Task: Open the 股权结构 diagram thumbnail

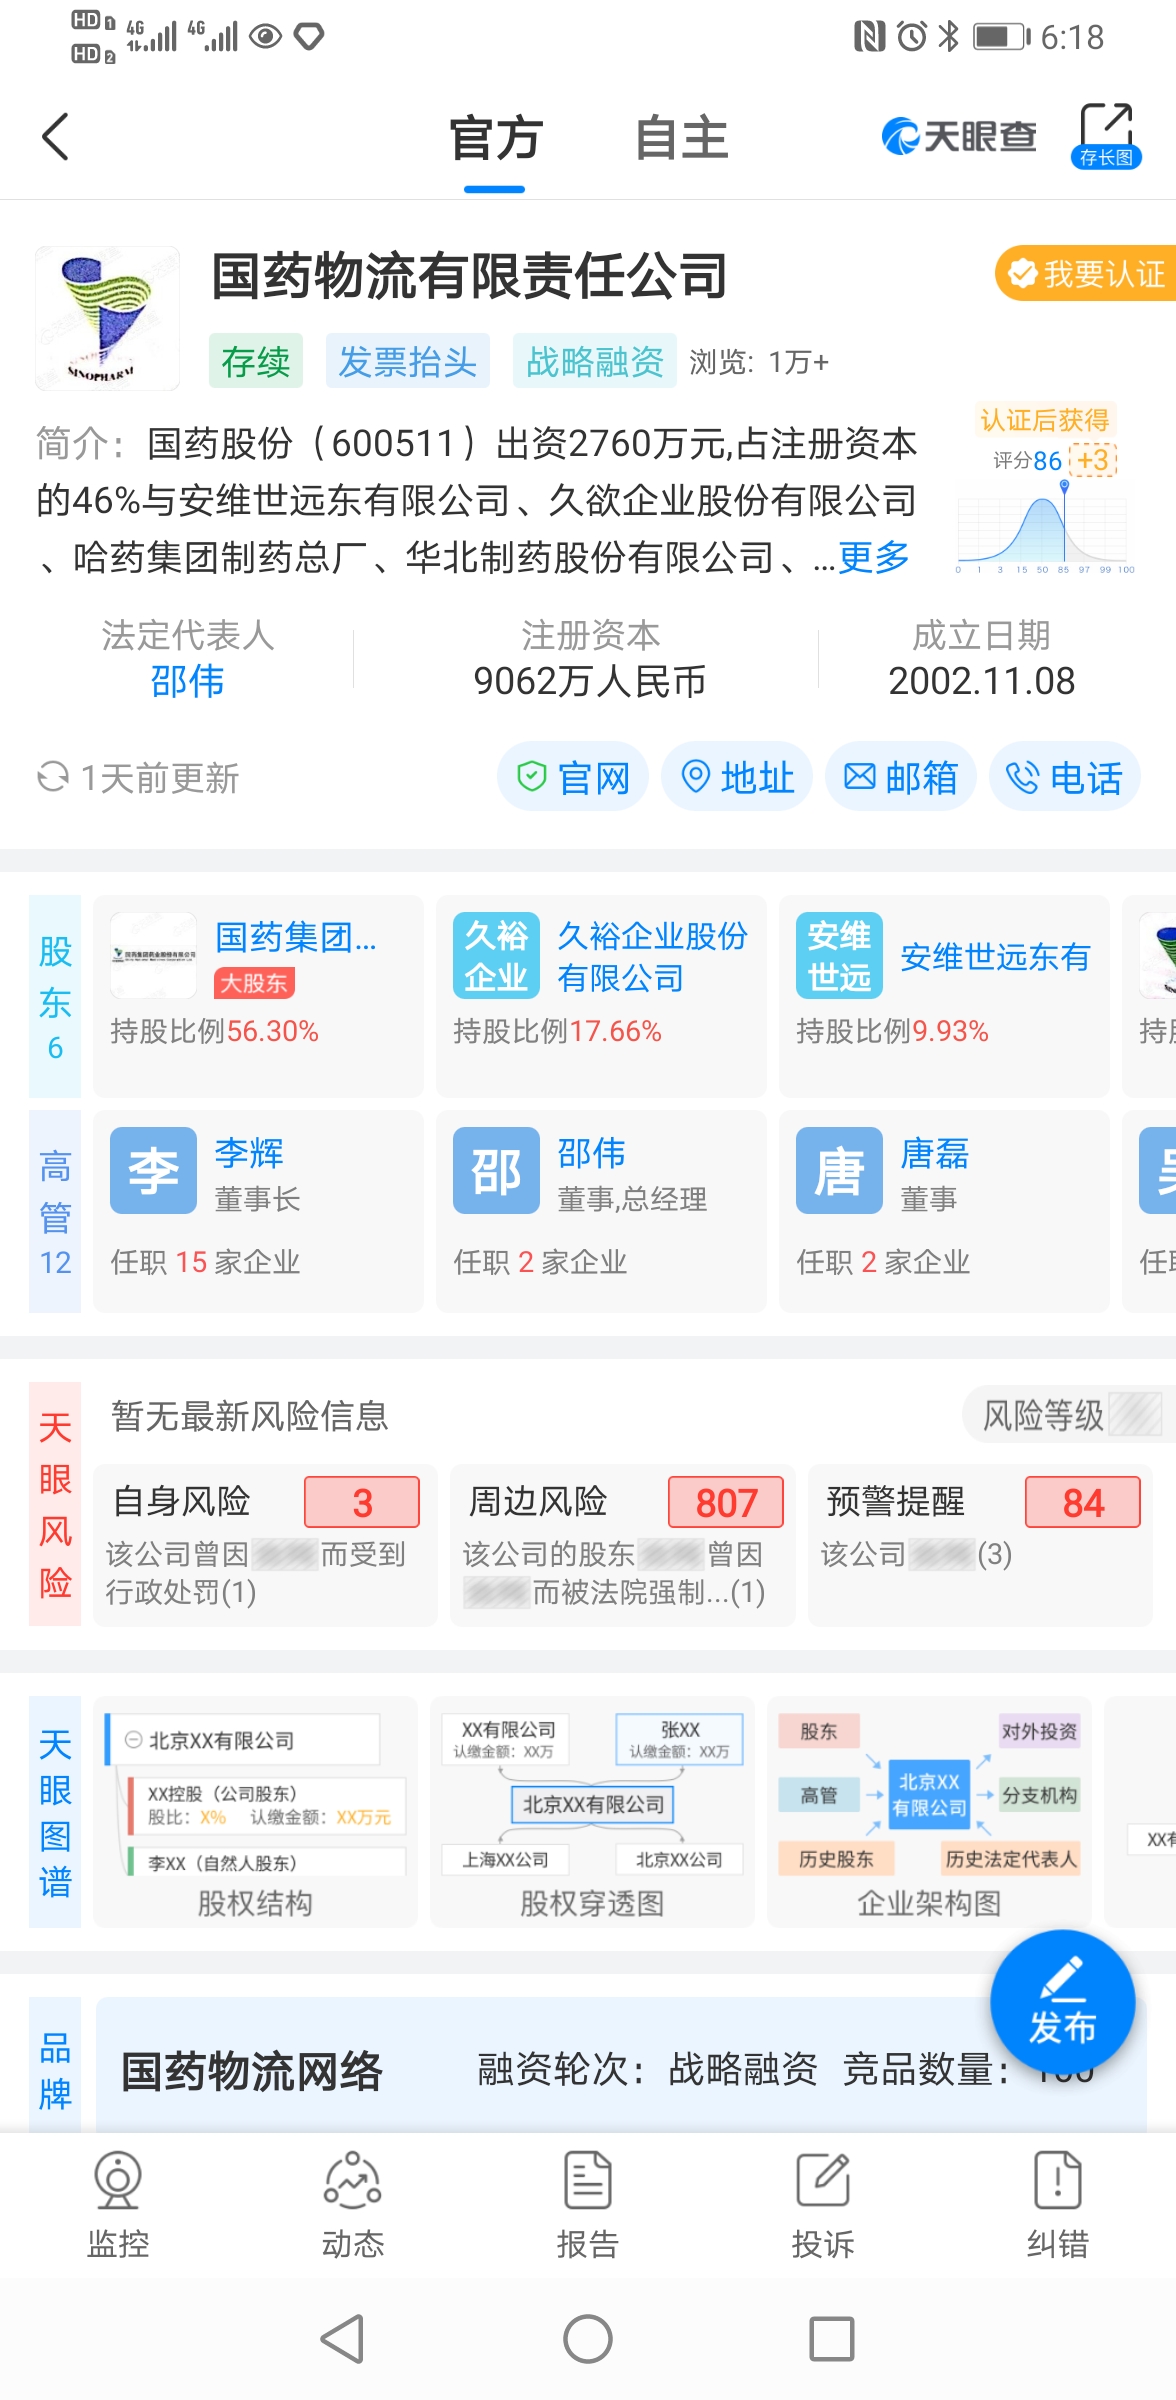Action: [255, 1812]
